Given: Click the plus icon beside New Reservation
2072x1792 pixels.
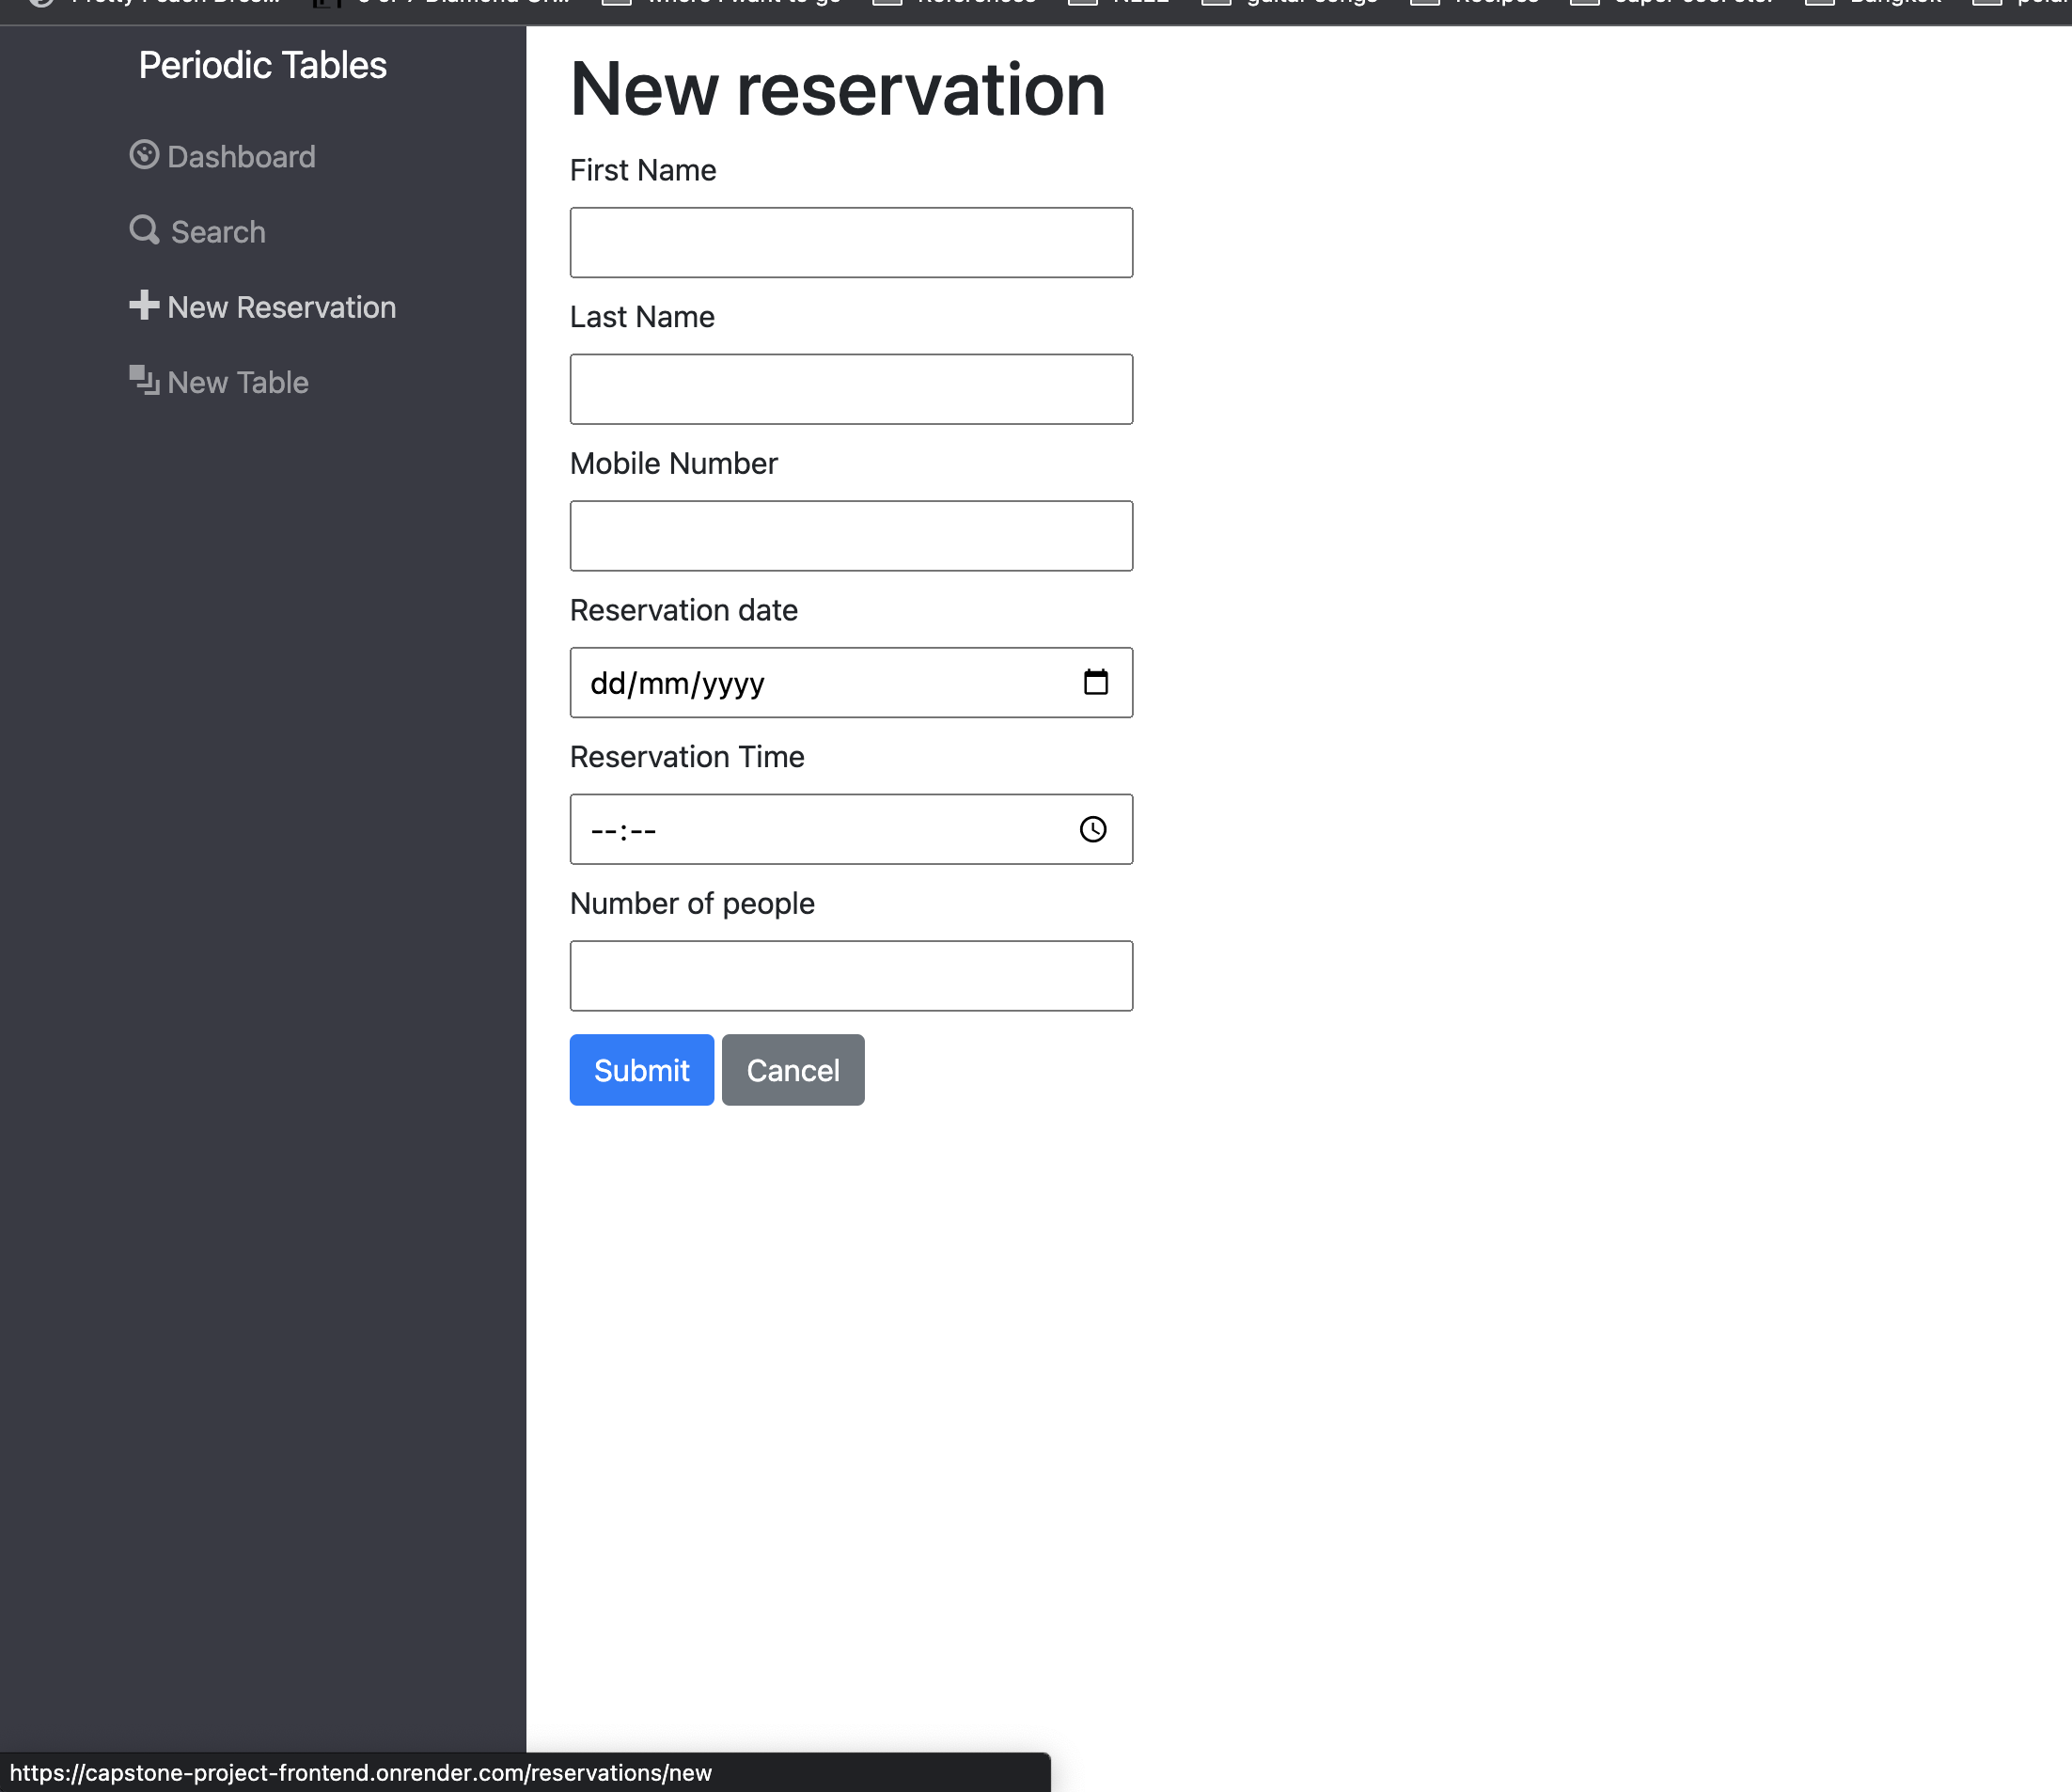Looking at the screenshot, I should point(143,305).
